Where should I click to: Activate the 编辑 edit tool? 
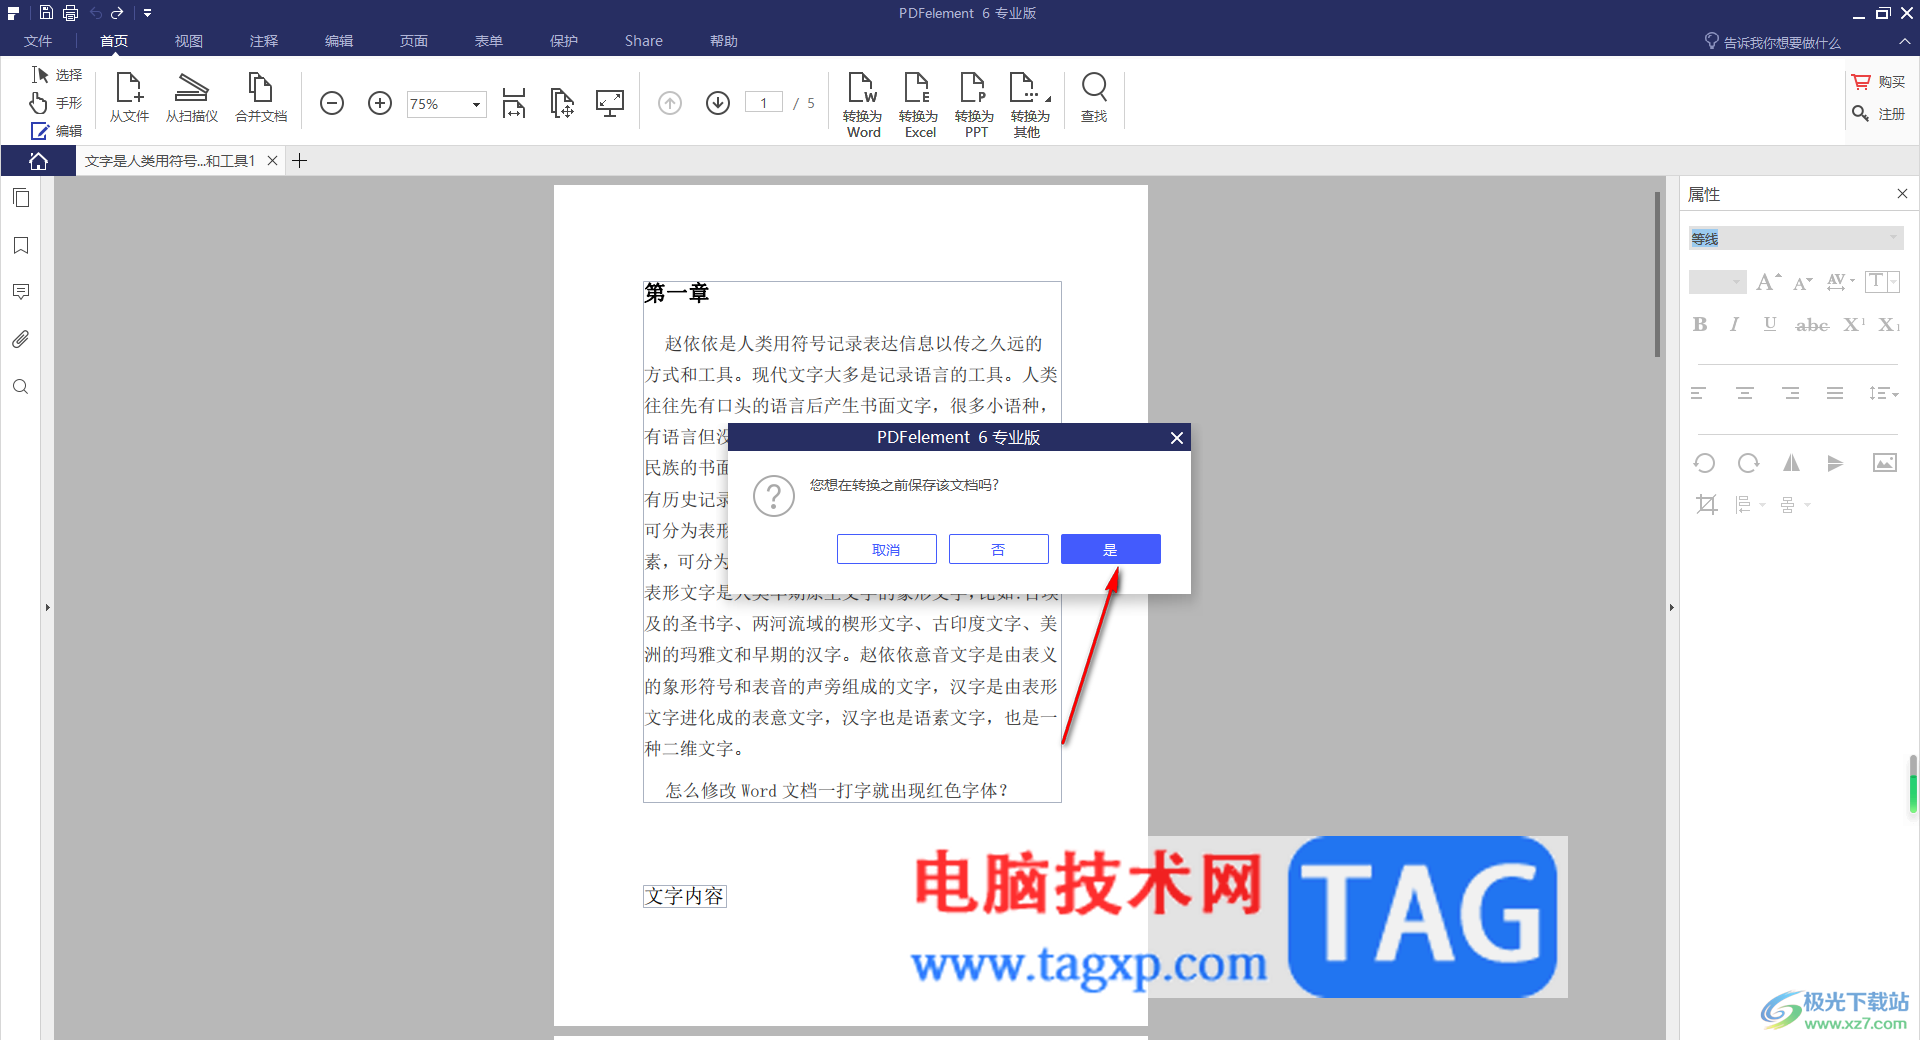point(57,131)
